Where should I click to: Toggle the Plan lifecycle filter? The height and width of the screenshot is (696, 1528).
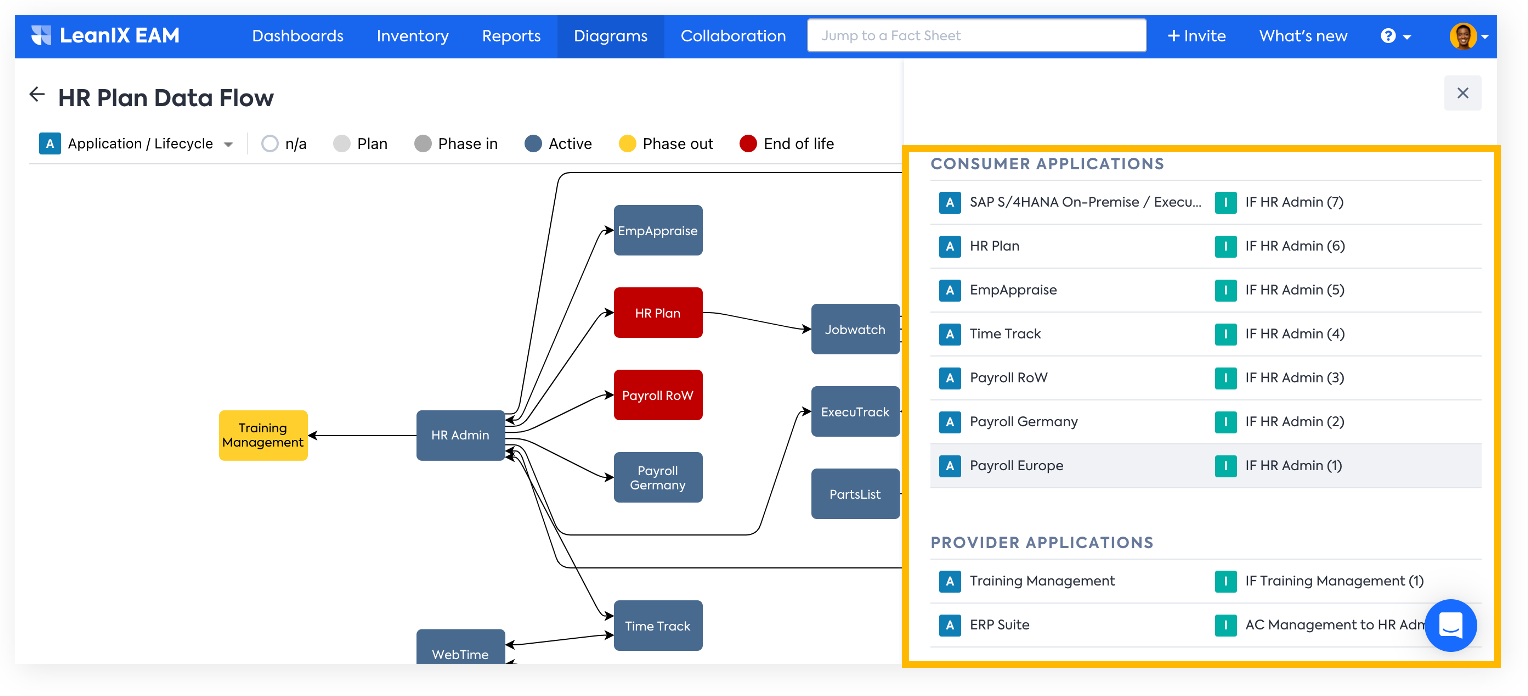[x=360, y=144]
